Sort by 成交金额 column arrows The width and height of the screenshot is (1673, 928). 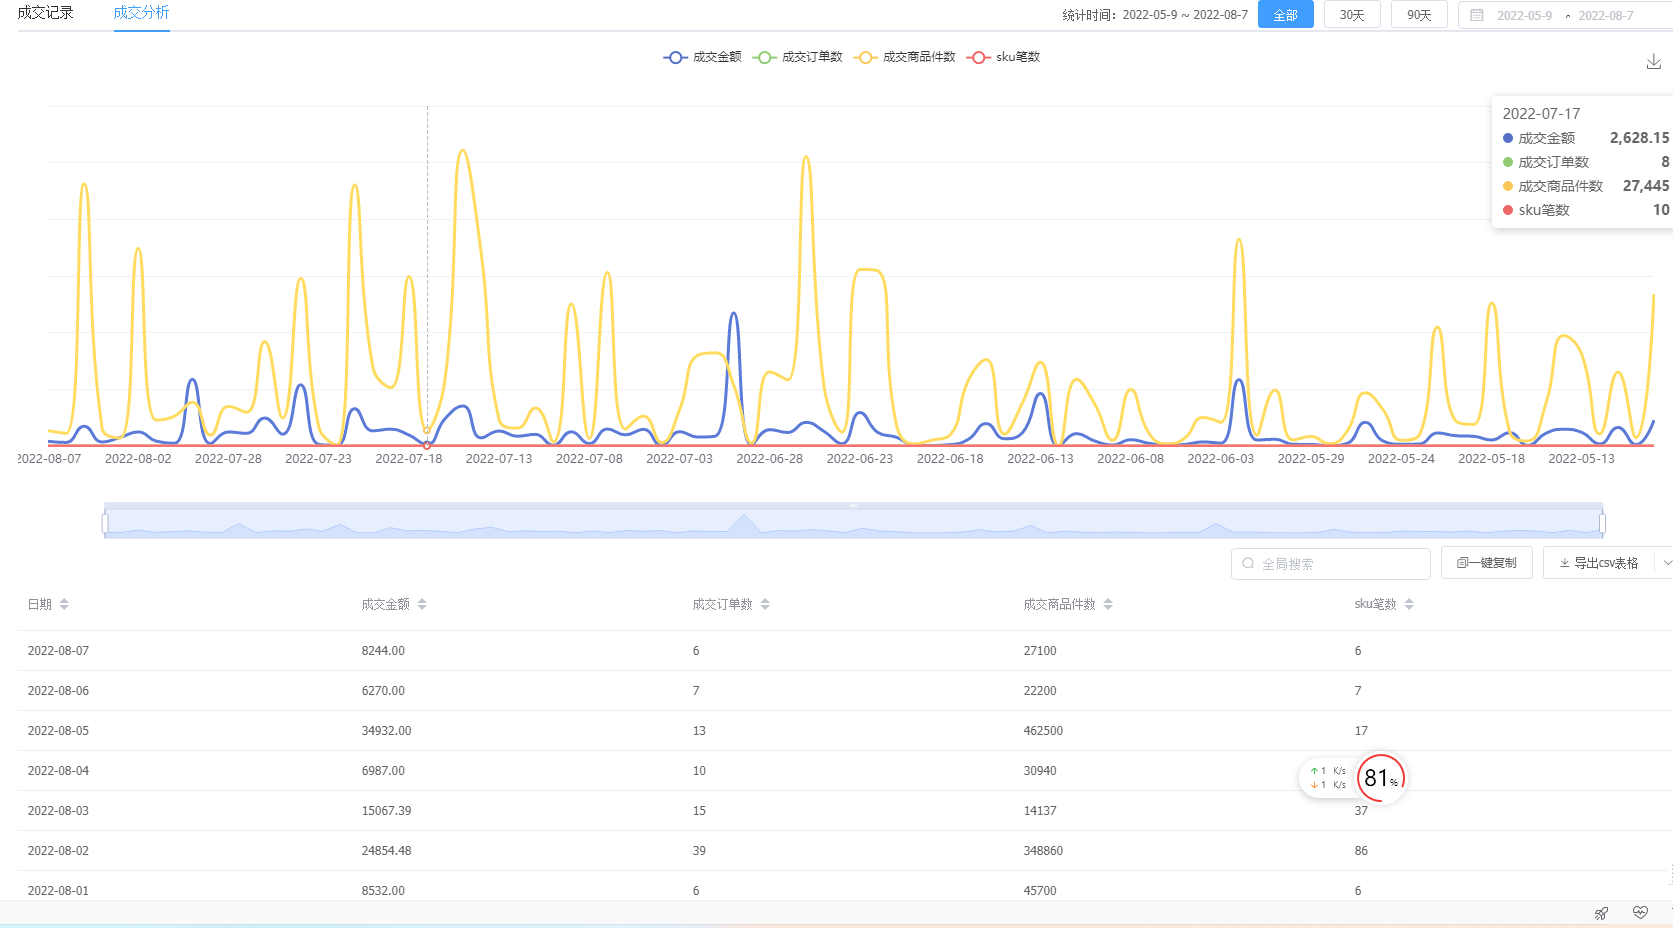(x=422, y=604)
